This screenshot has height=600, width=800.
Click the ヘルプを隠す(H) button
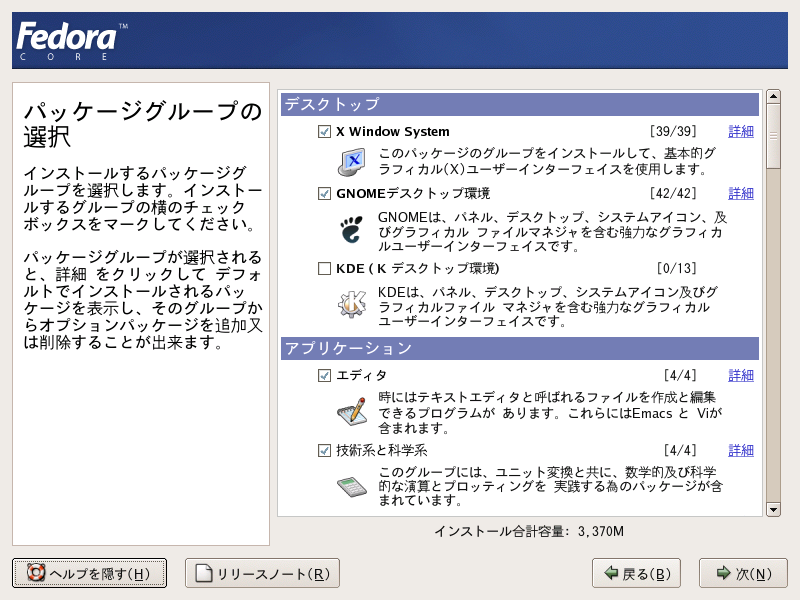(x=89, y=573)
